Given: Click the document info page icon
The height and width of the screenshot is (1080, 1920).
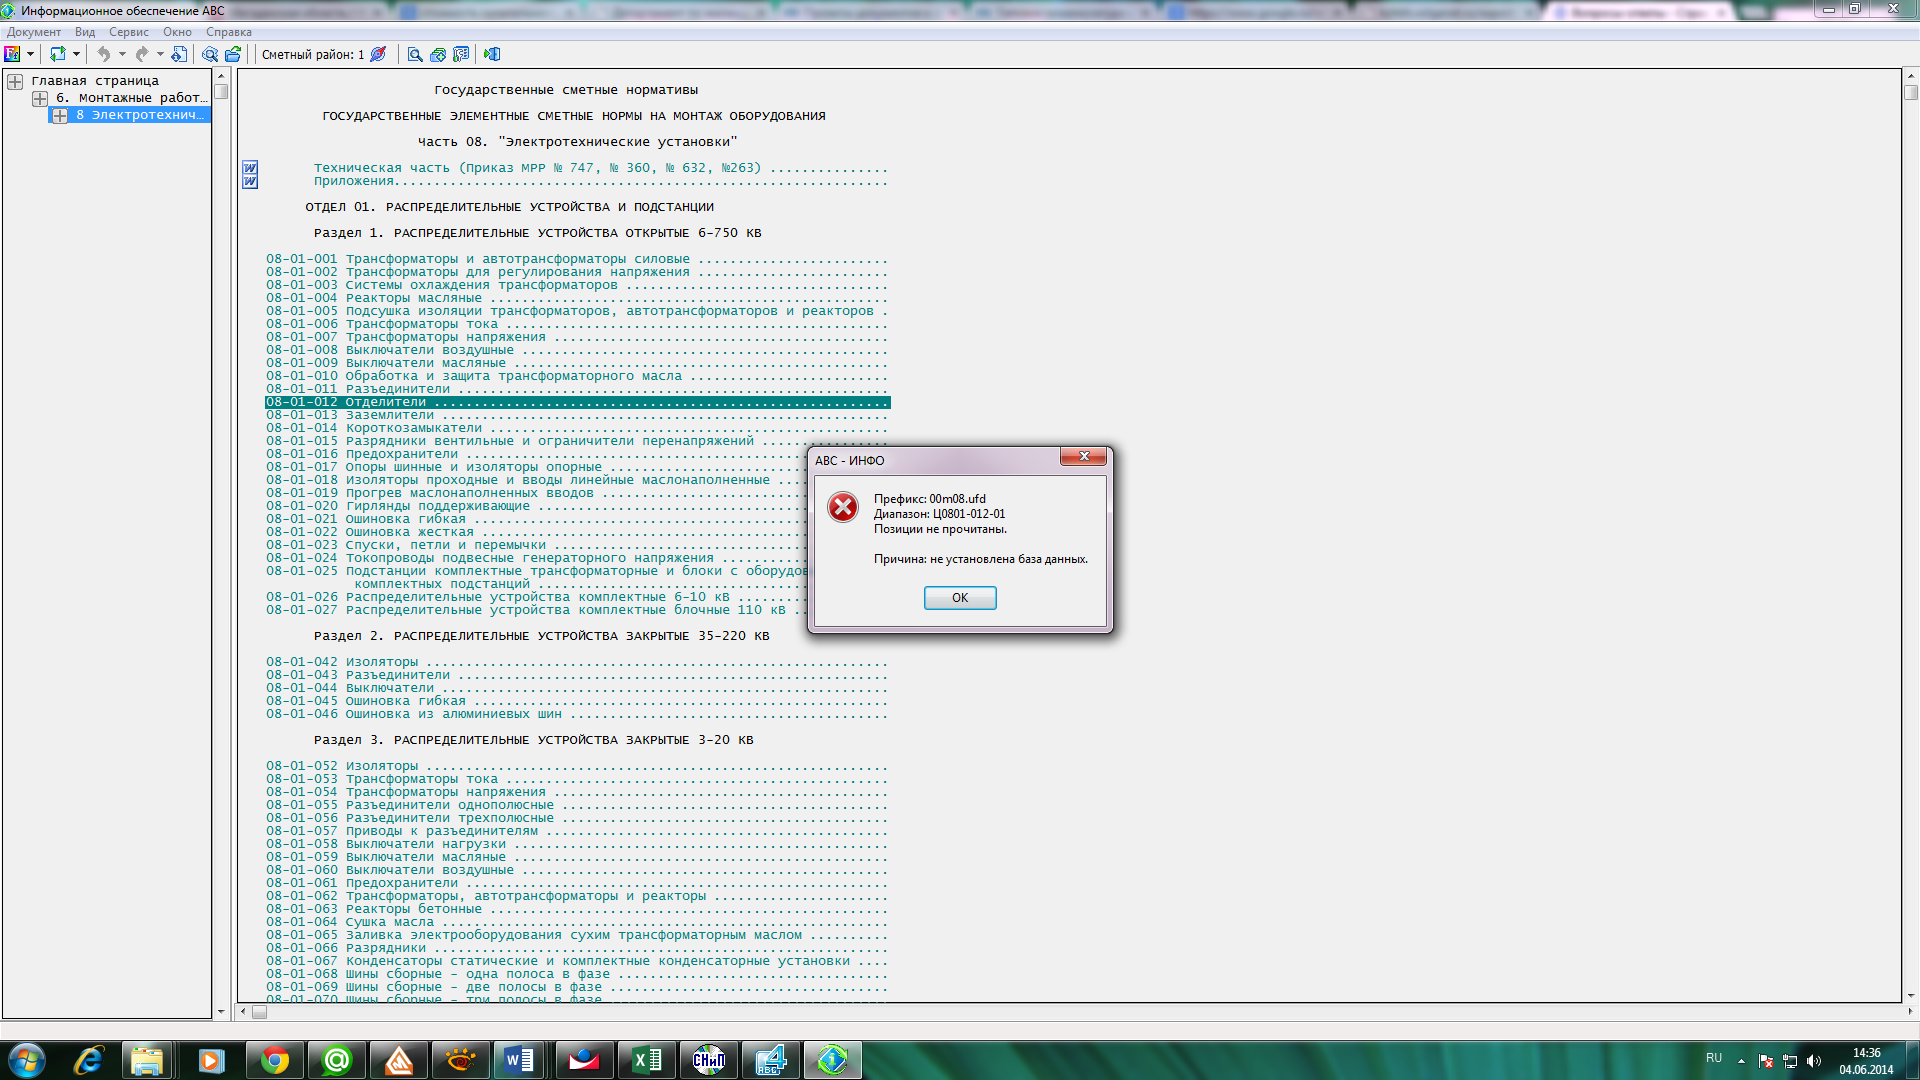Looking at the screenshot, I should 179,54.
